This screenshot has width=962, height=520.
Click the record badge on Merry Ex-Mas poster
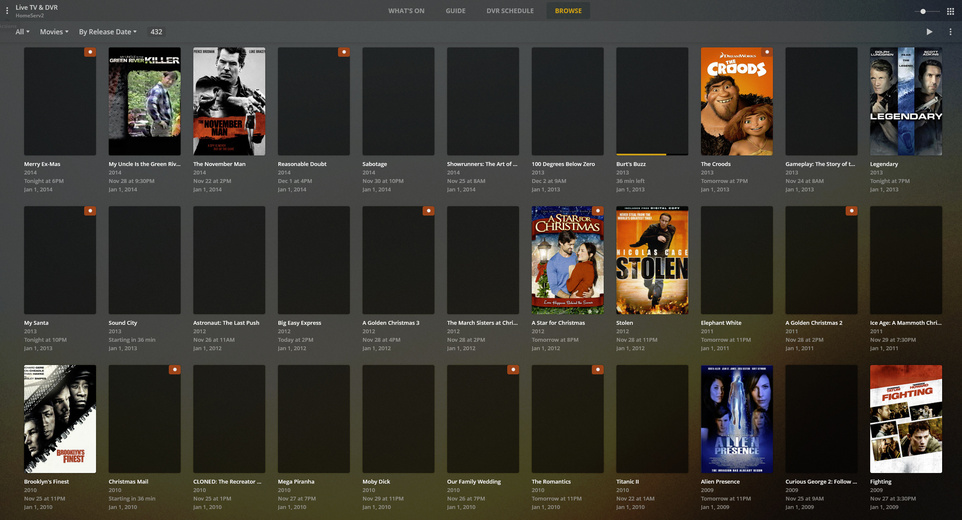click(x=90, y=52)
